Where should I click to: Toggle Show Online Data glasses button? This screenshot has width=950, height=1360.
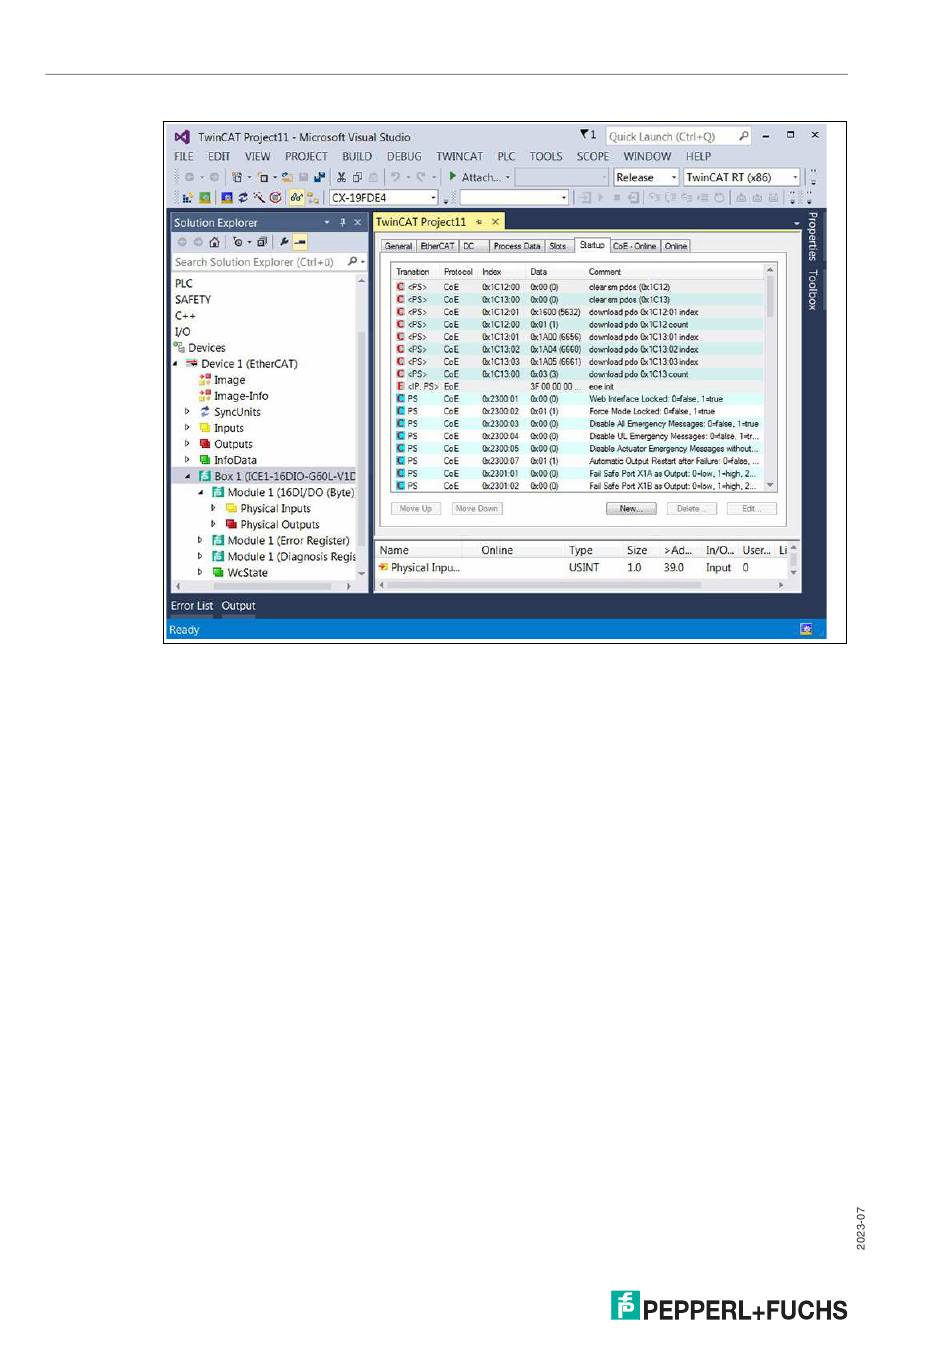(x=297, y=198)
